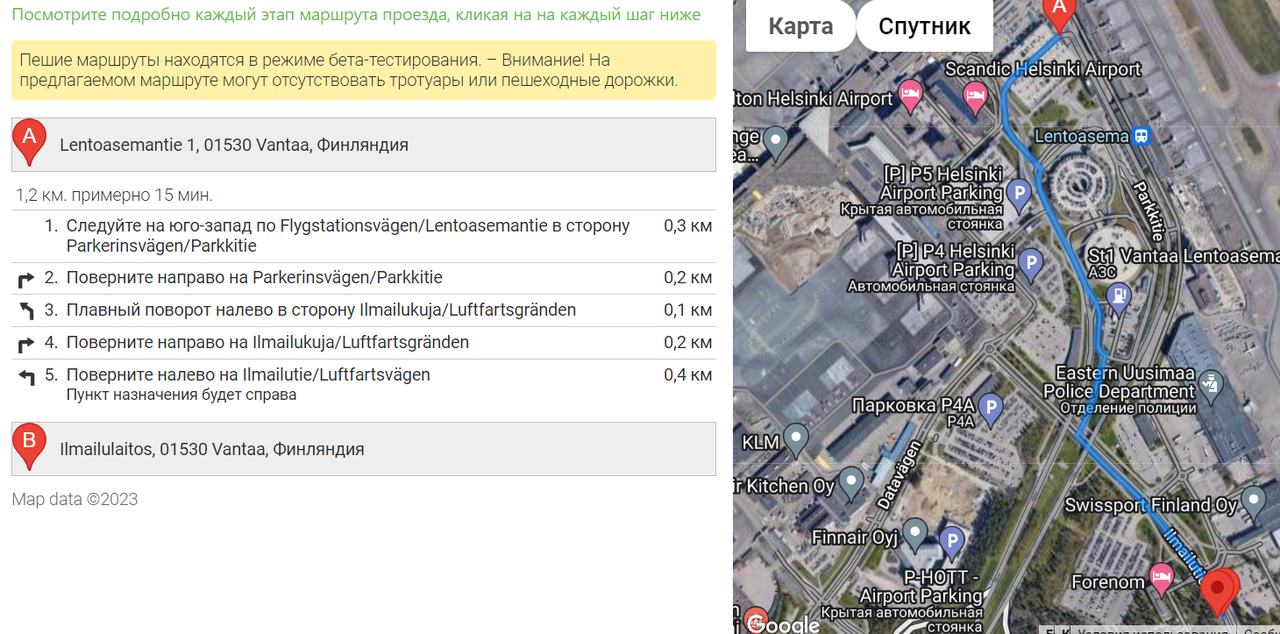Click the Finnair Oyj location pin
Screen dimensions: 1280x634
pyautogui.click(x=915, y=534)
